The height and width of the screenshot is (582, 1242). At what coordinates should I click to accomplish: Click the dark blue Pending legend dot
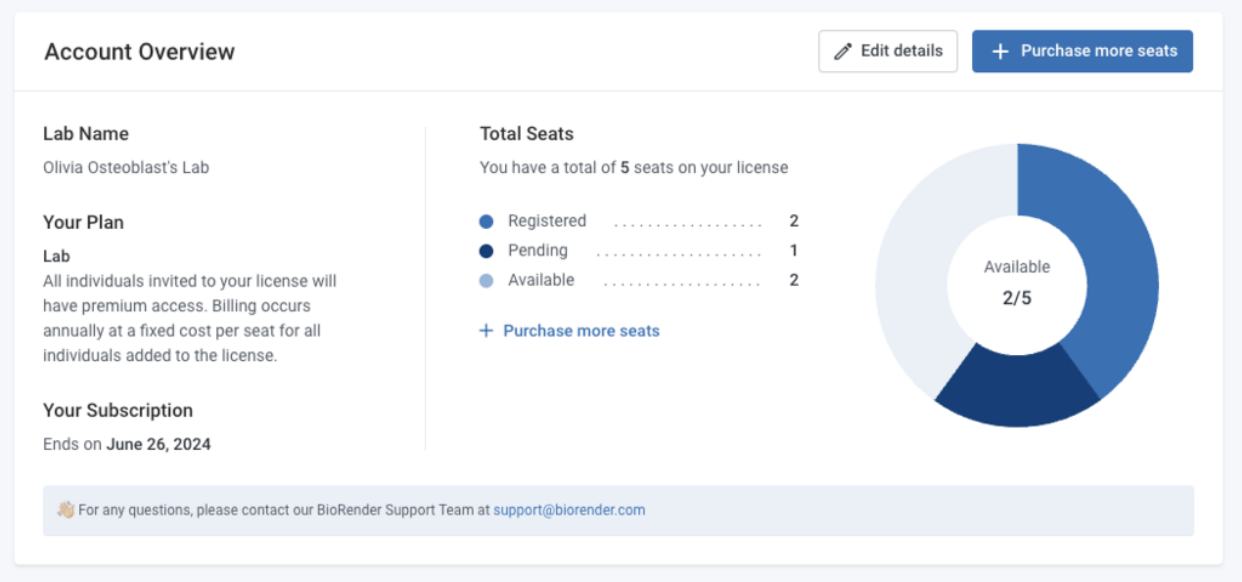point(486,252)
